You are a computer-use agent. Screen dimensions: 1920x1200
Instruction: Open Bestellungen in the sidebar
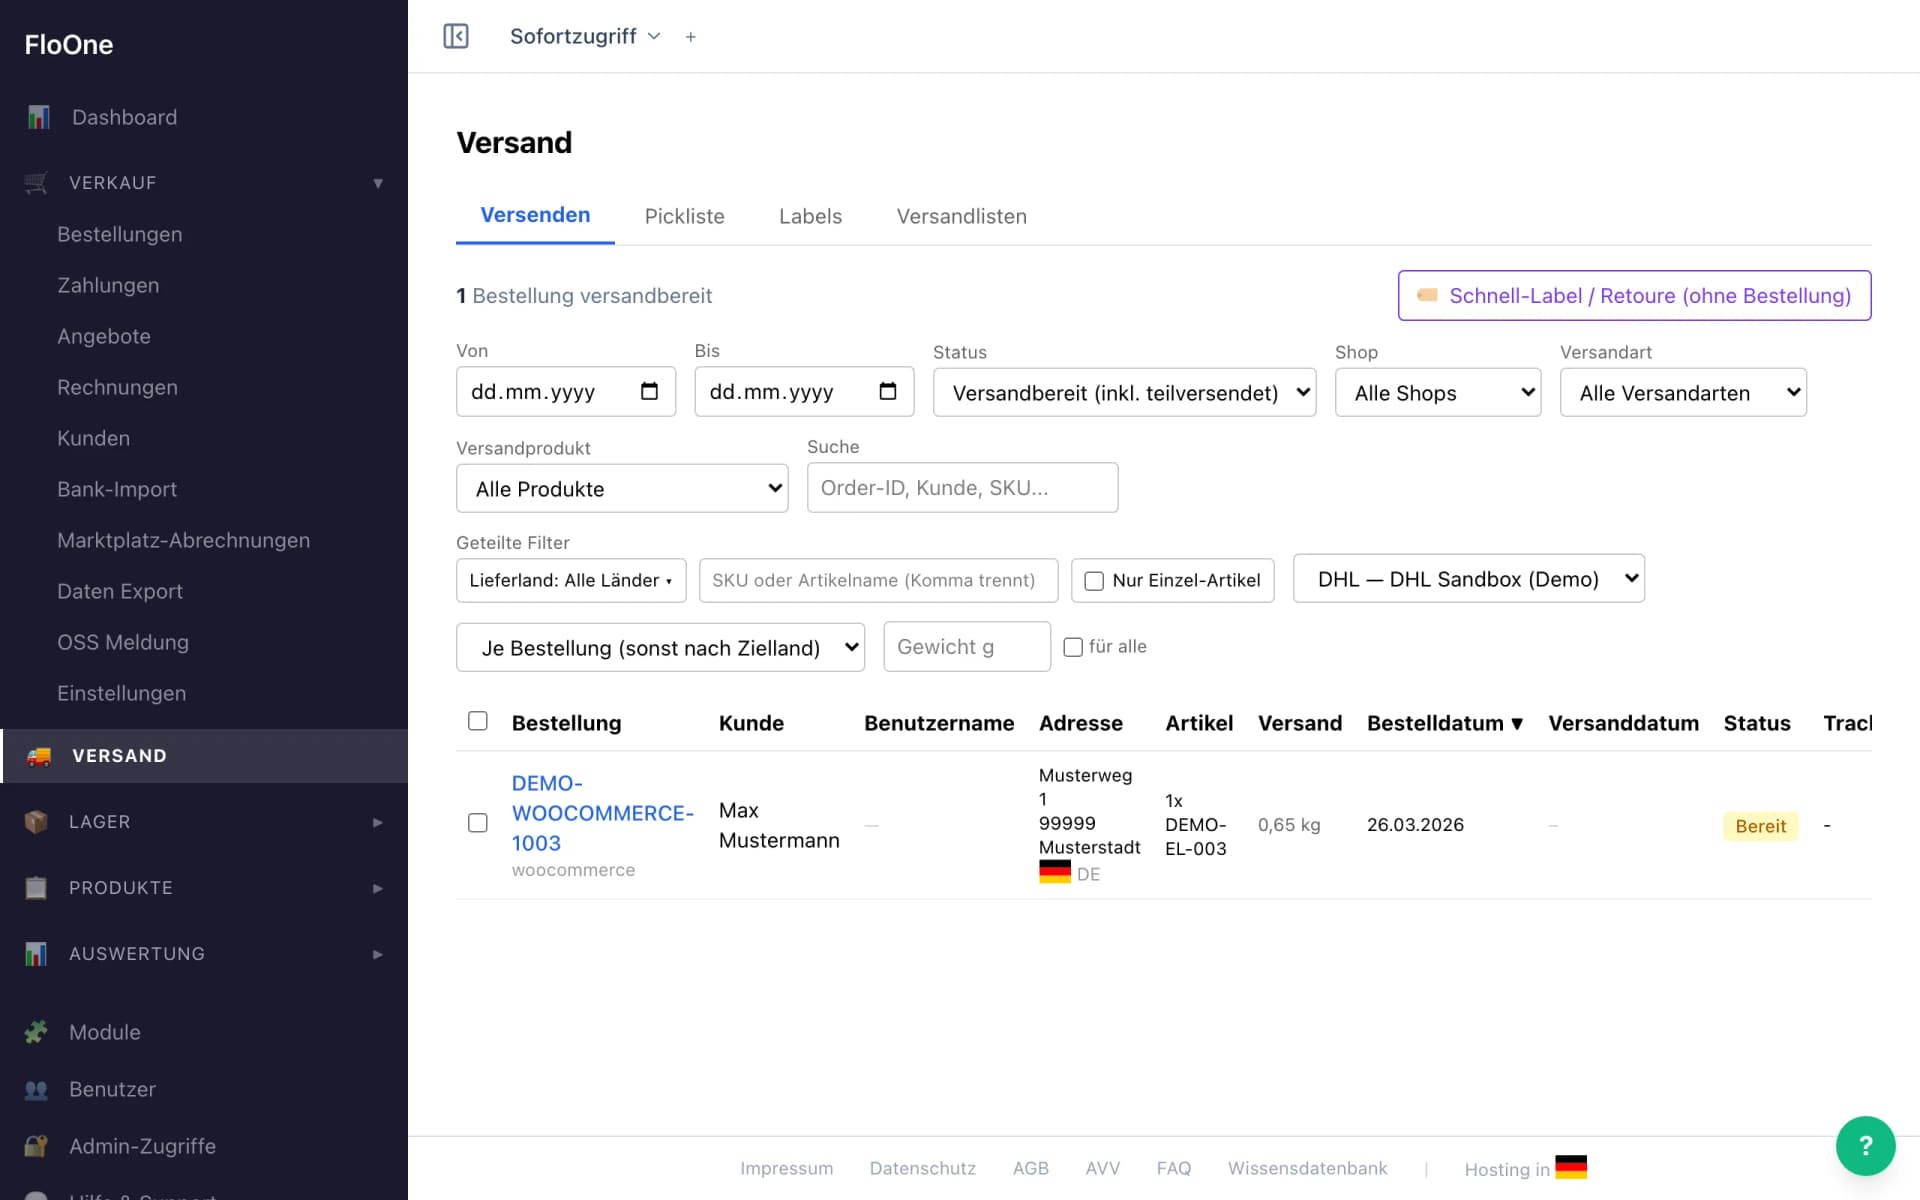point(120,234)
